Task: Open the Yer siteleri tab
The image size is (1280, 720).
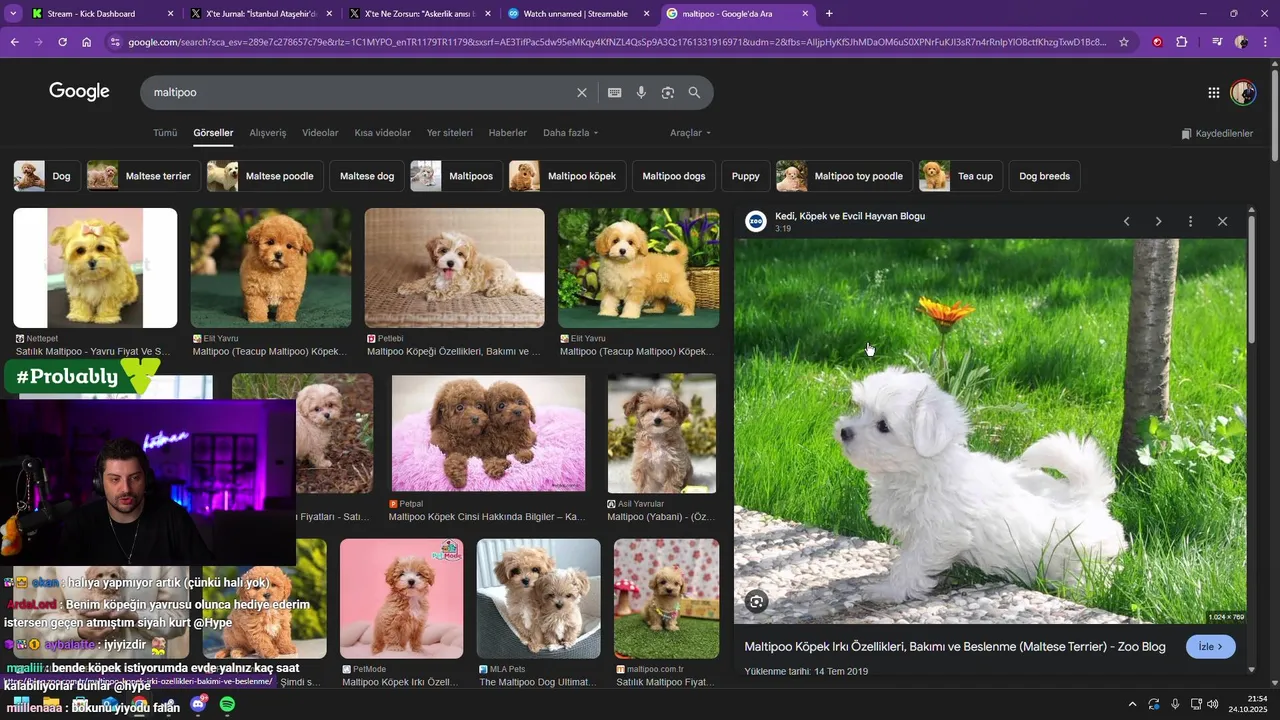Action: click(x=449, y=133)
